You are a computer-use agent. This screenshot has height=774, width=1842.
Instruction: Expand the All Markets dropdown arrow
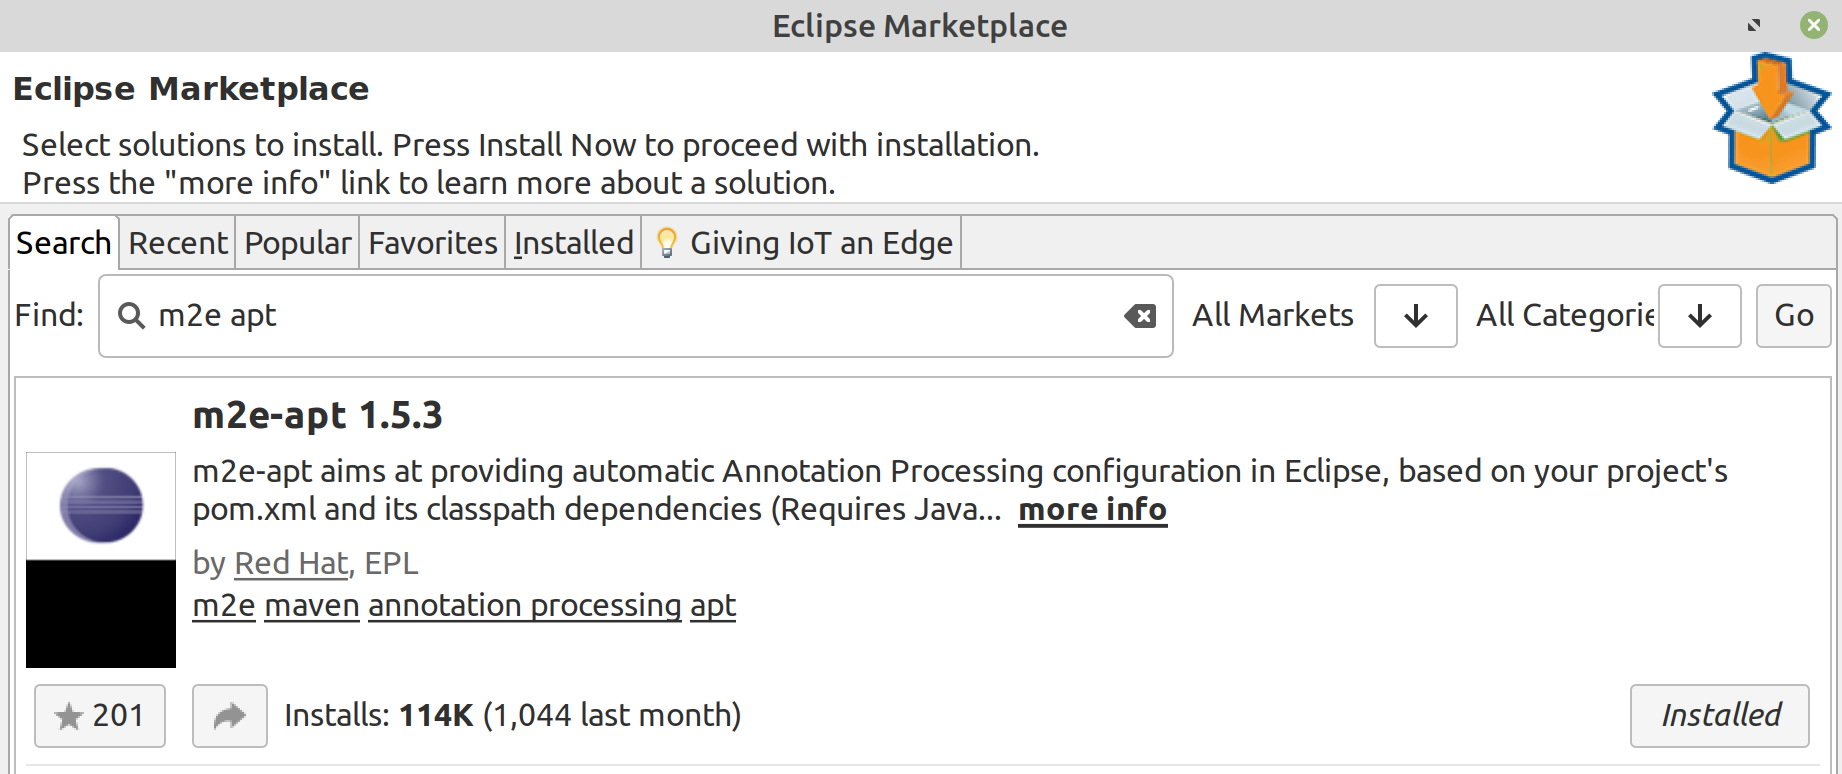point(1416,316)
